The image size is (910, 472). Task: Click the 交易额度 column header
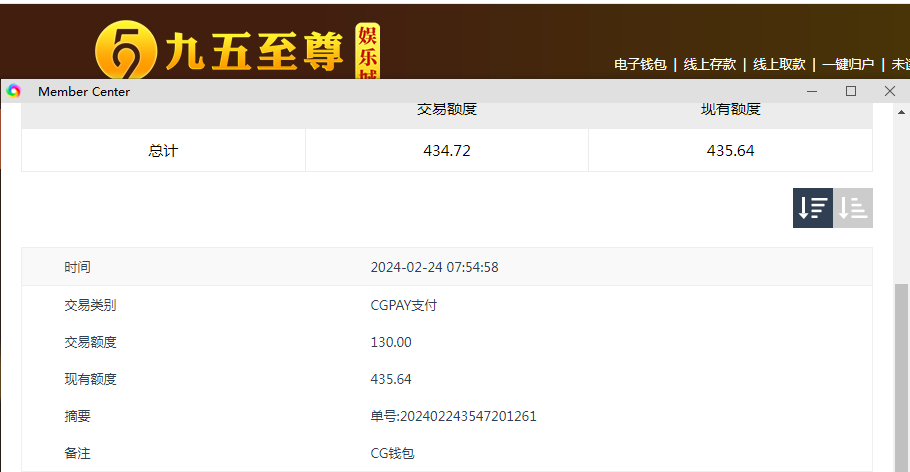(447, 109)
